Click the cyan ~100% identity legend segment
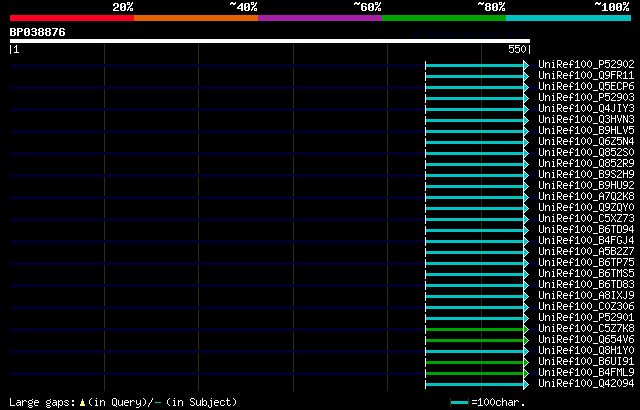This screenshot has height=410, width=640. tap(569, 18)
